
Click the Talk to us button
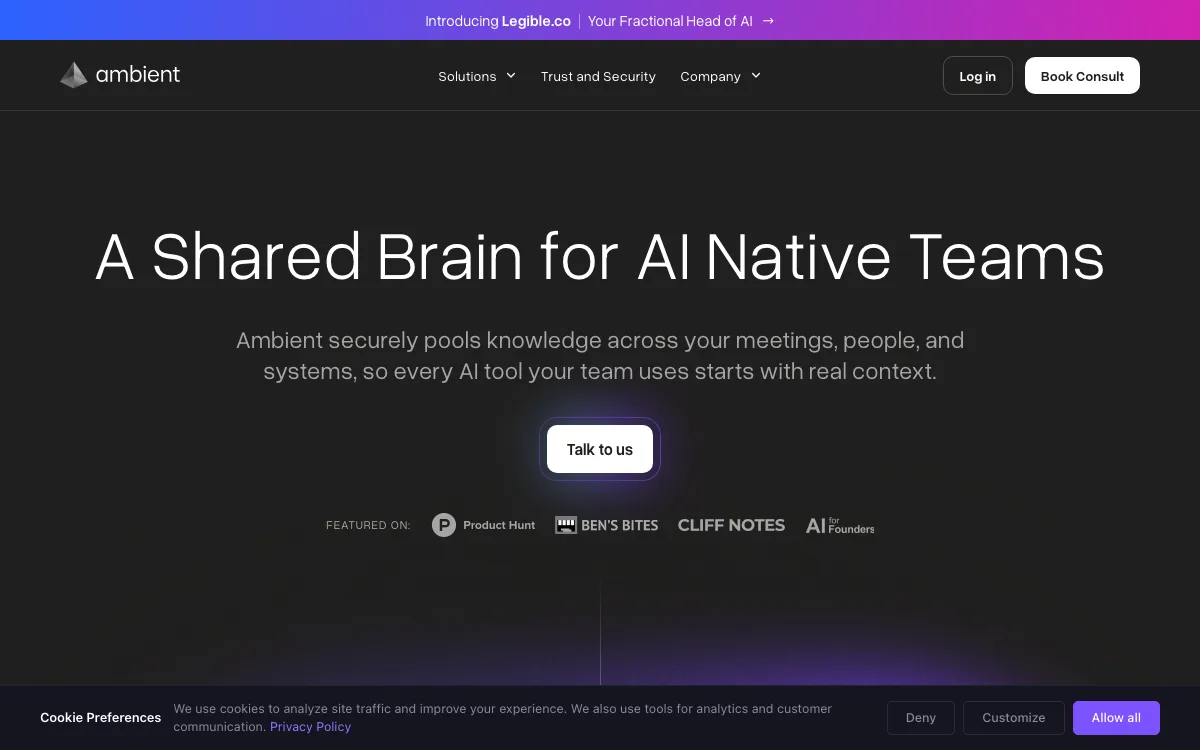click(600, 449)
